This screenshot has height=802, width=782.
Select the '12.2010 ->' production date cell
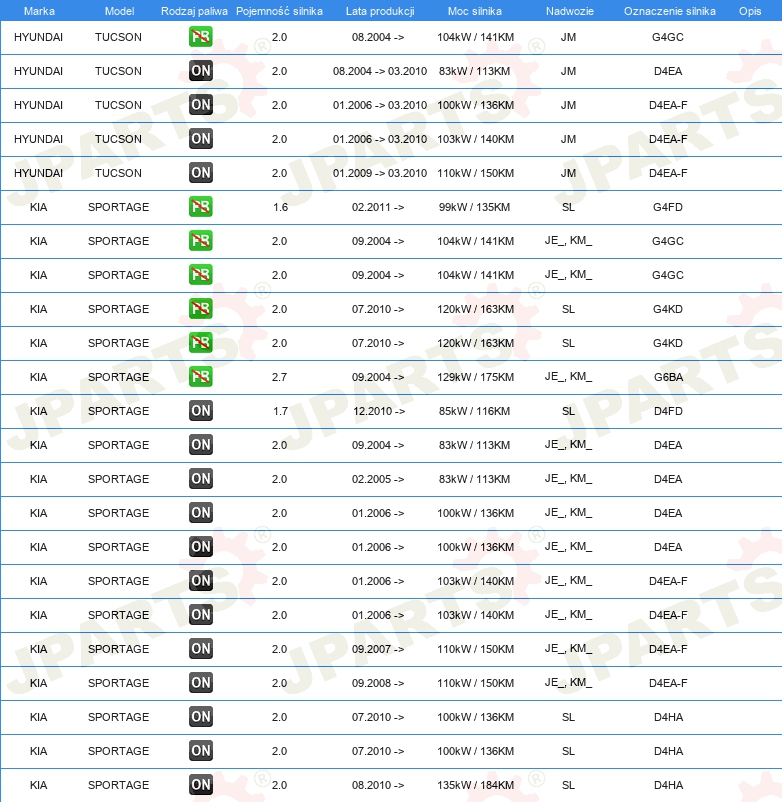tap(379, 411)
